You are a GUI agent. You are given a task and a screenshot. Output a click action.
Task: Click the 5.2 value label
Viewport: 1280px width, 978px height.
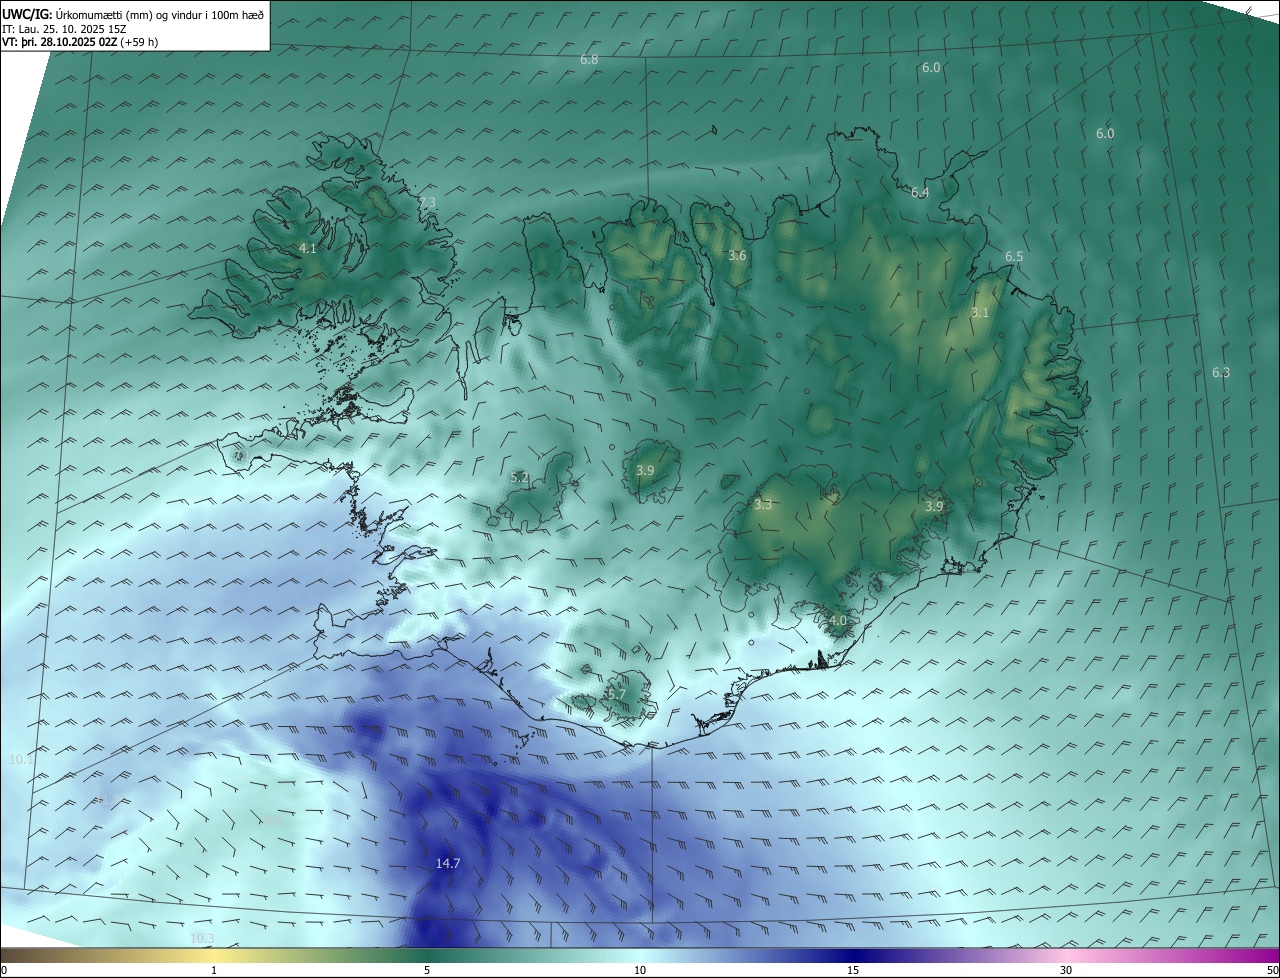[x=519, y=478]
